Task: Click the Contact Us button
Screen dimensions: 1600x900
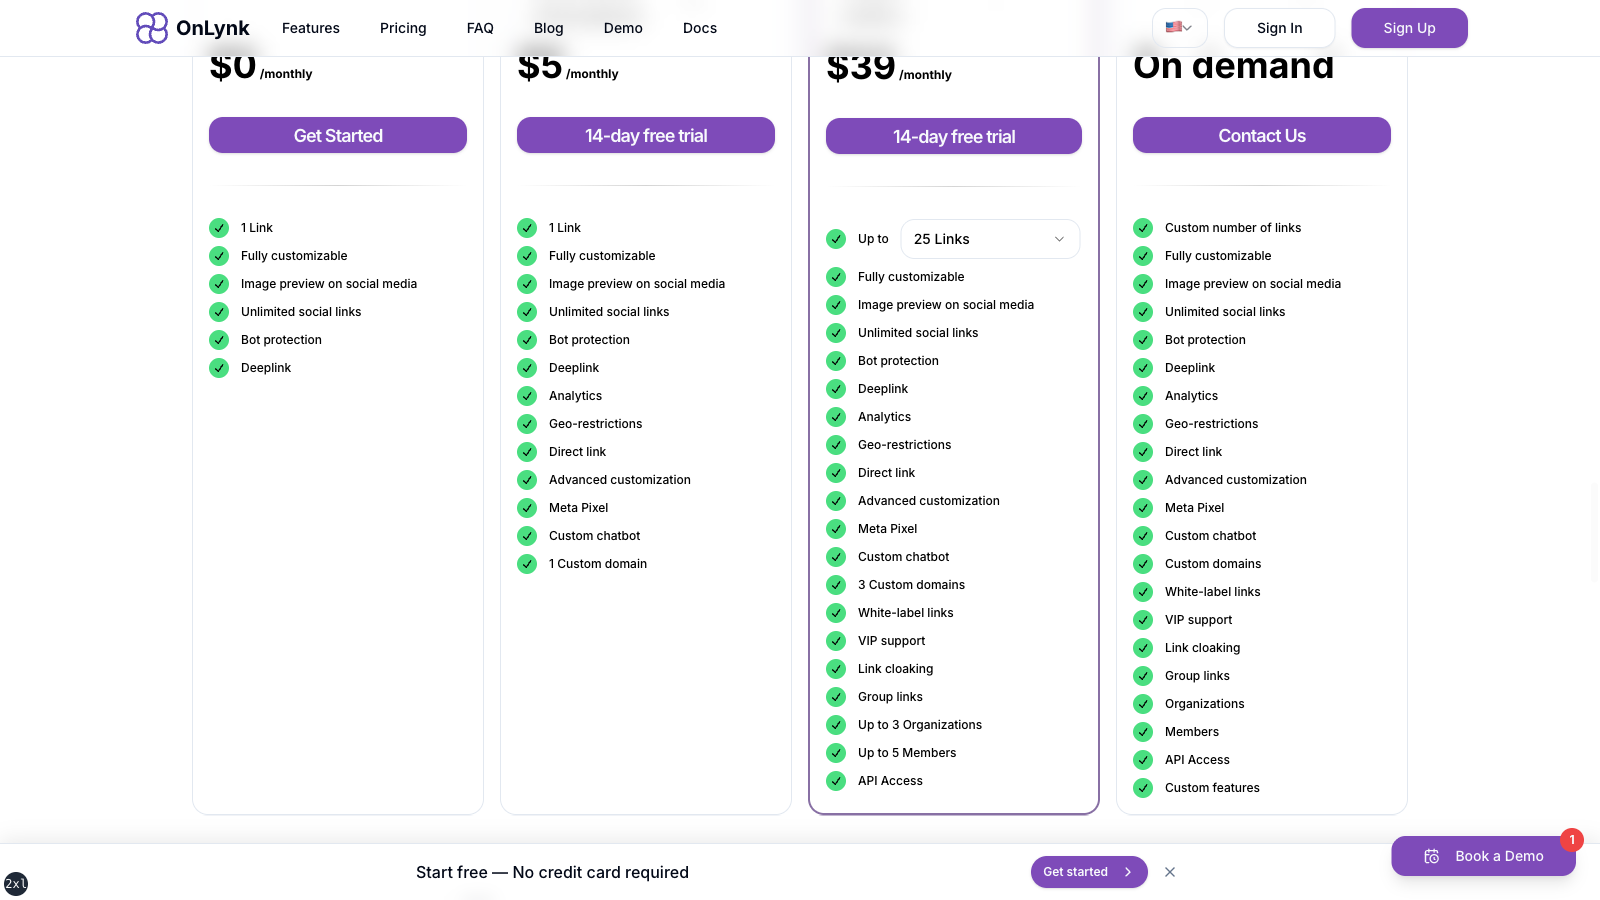Action: (x=1262, y=135)
